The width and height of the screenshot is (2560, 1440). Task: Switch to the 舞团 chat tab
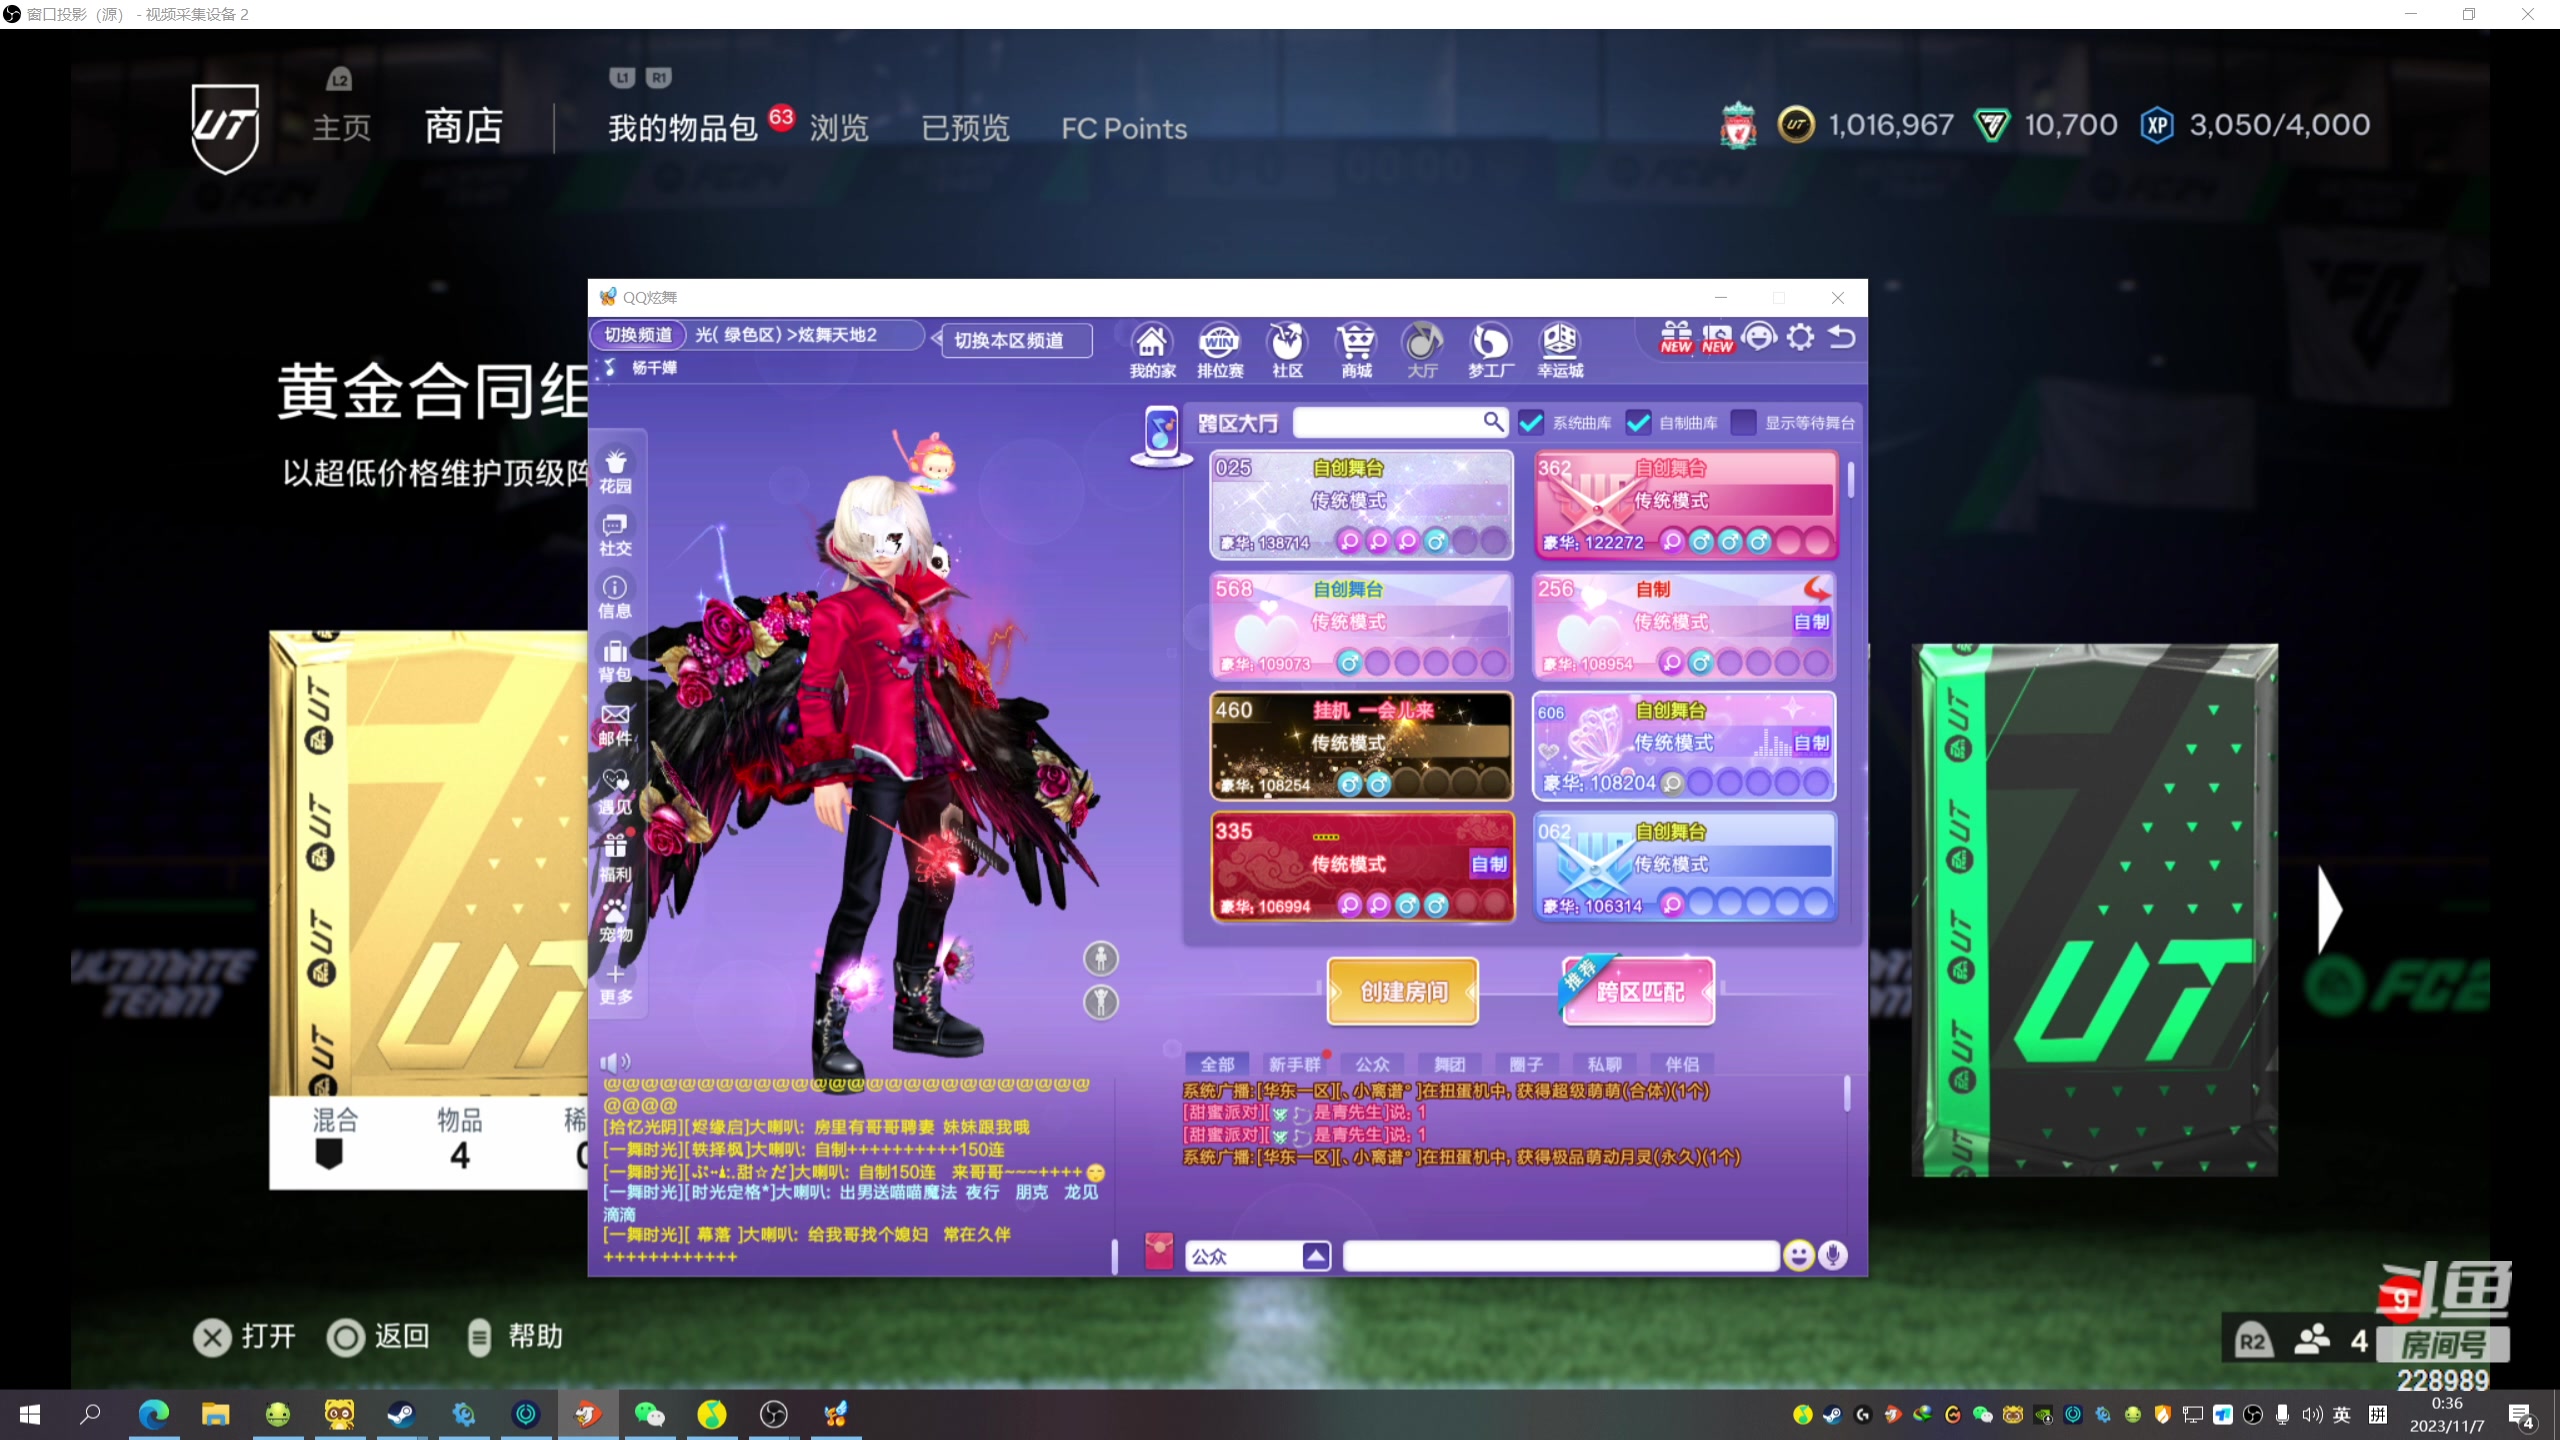point(1449,1064)
